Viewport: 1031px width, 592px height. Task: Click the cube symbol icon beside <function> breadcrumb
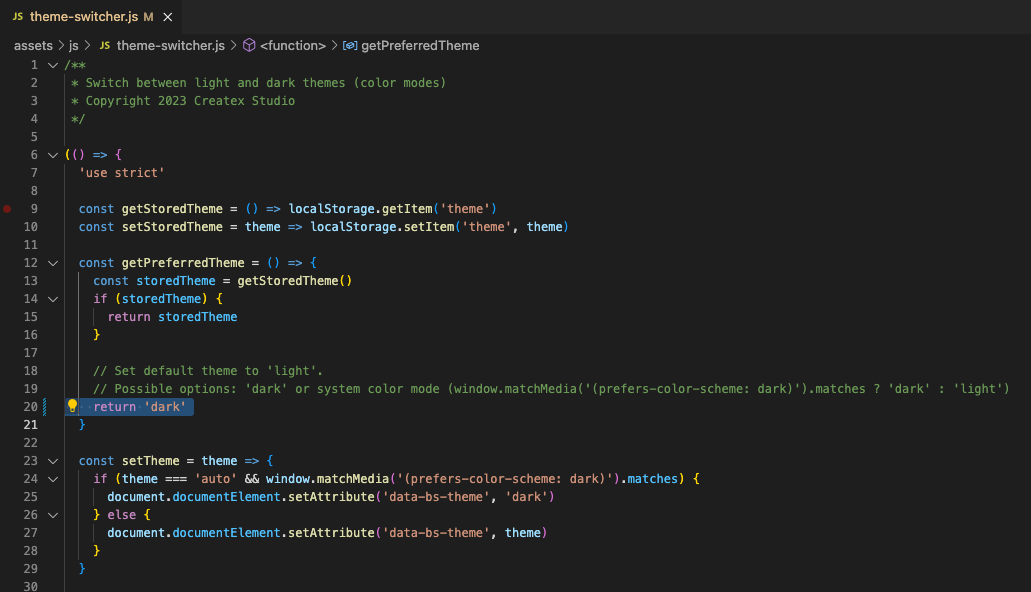coord(248,45)
